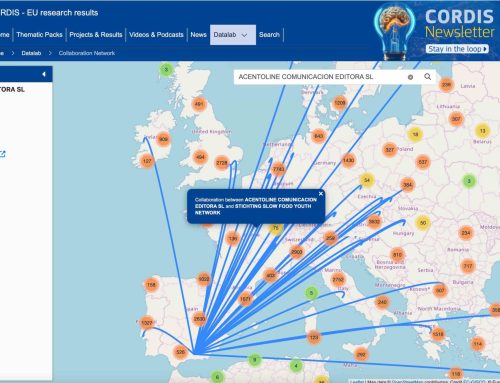Click the 292 cluster over Sicily
This screenshot has height=383, width=500.
click(x=361, y=354)
